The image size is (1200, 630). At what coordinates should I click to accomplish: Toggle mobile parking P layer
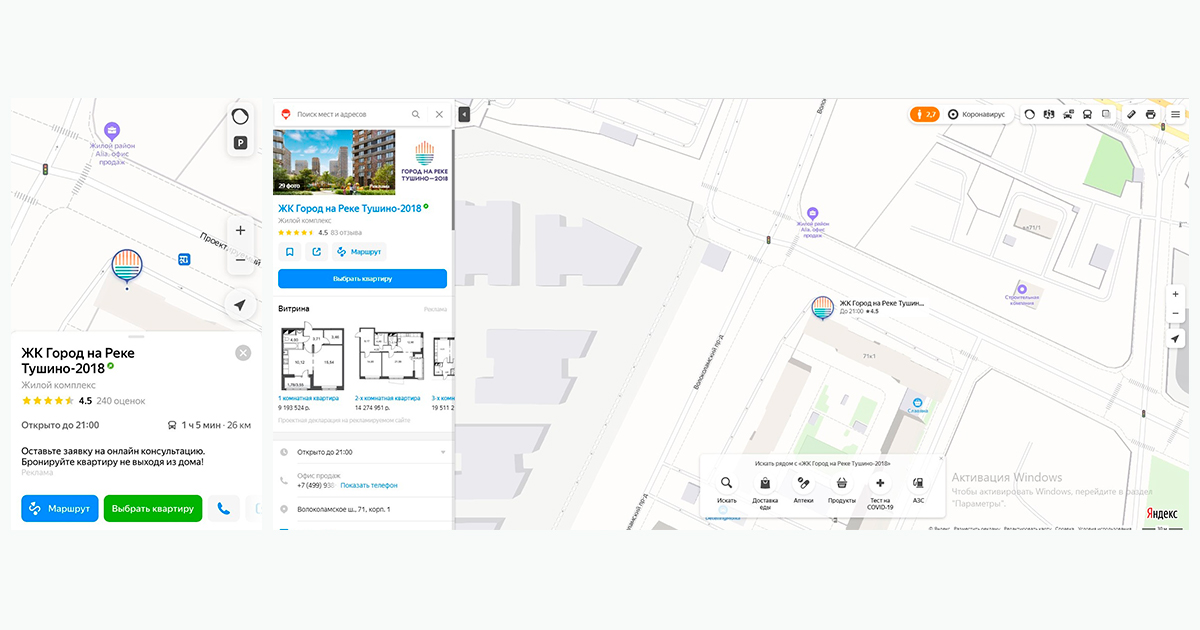tap(240, 143)
